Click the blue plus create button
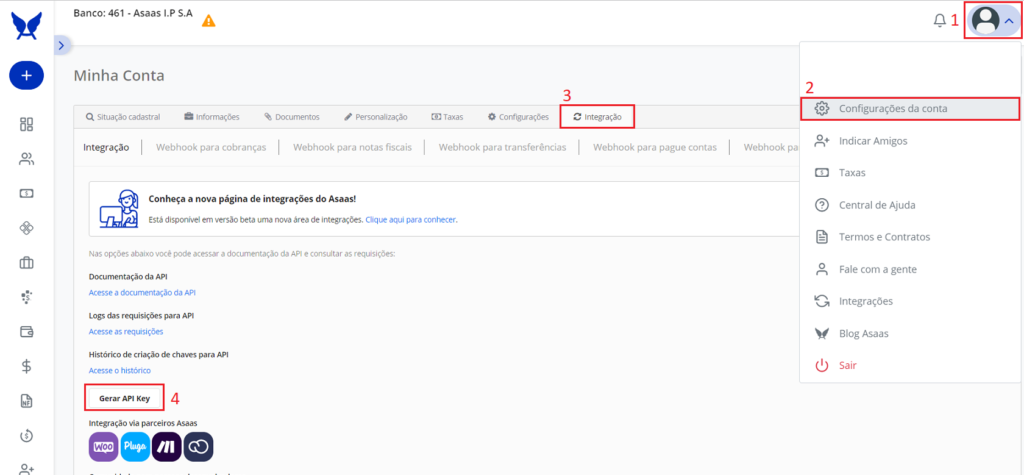 pyautogui.click(x=26, y=76)
